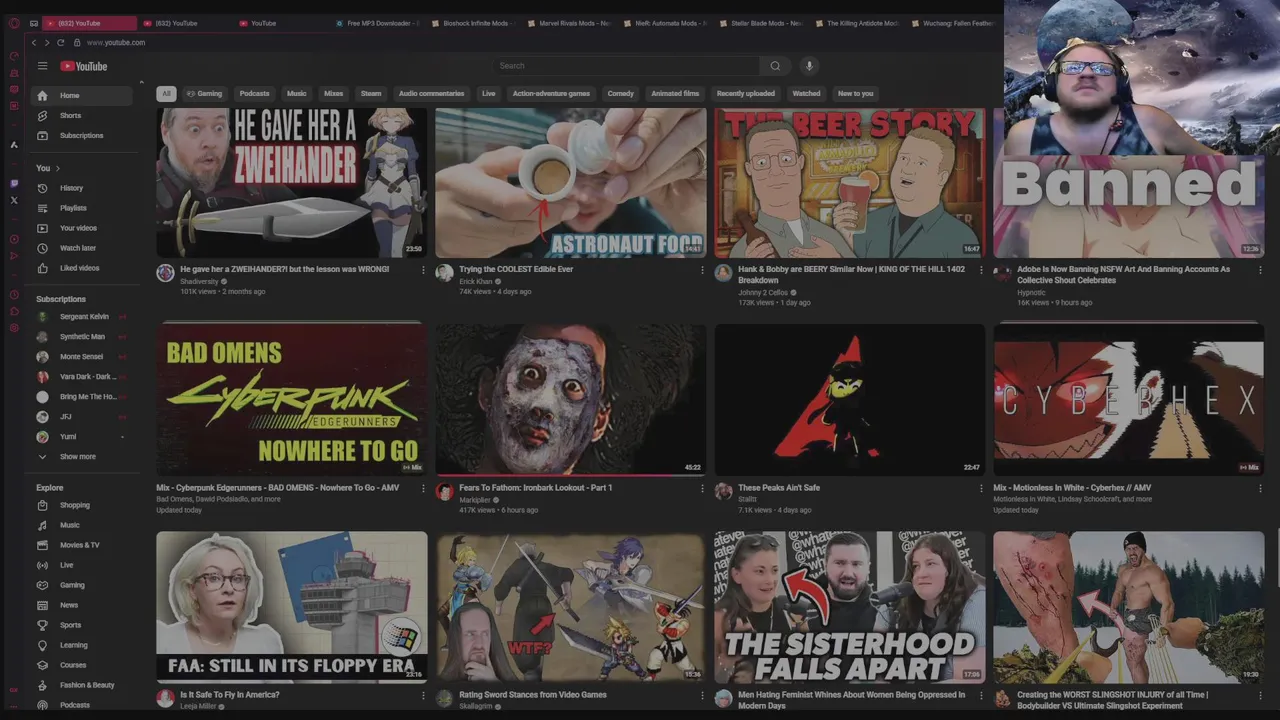The height and width of the screenshot is (720, 1280).
Task: Open the Subscriptions feed in sidebar
Action: pos(82,136)
